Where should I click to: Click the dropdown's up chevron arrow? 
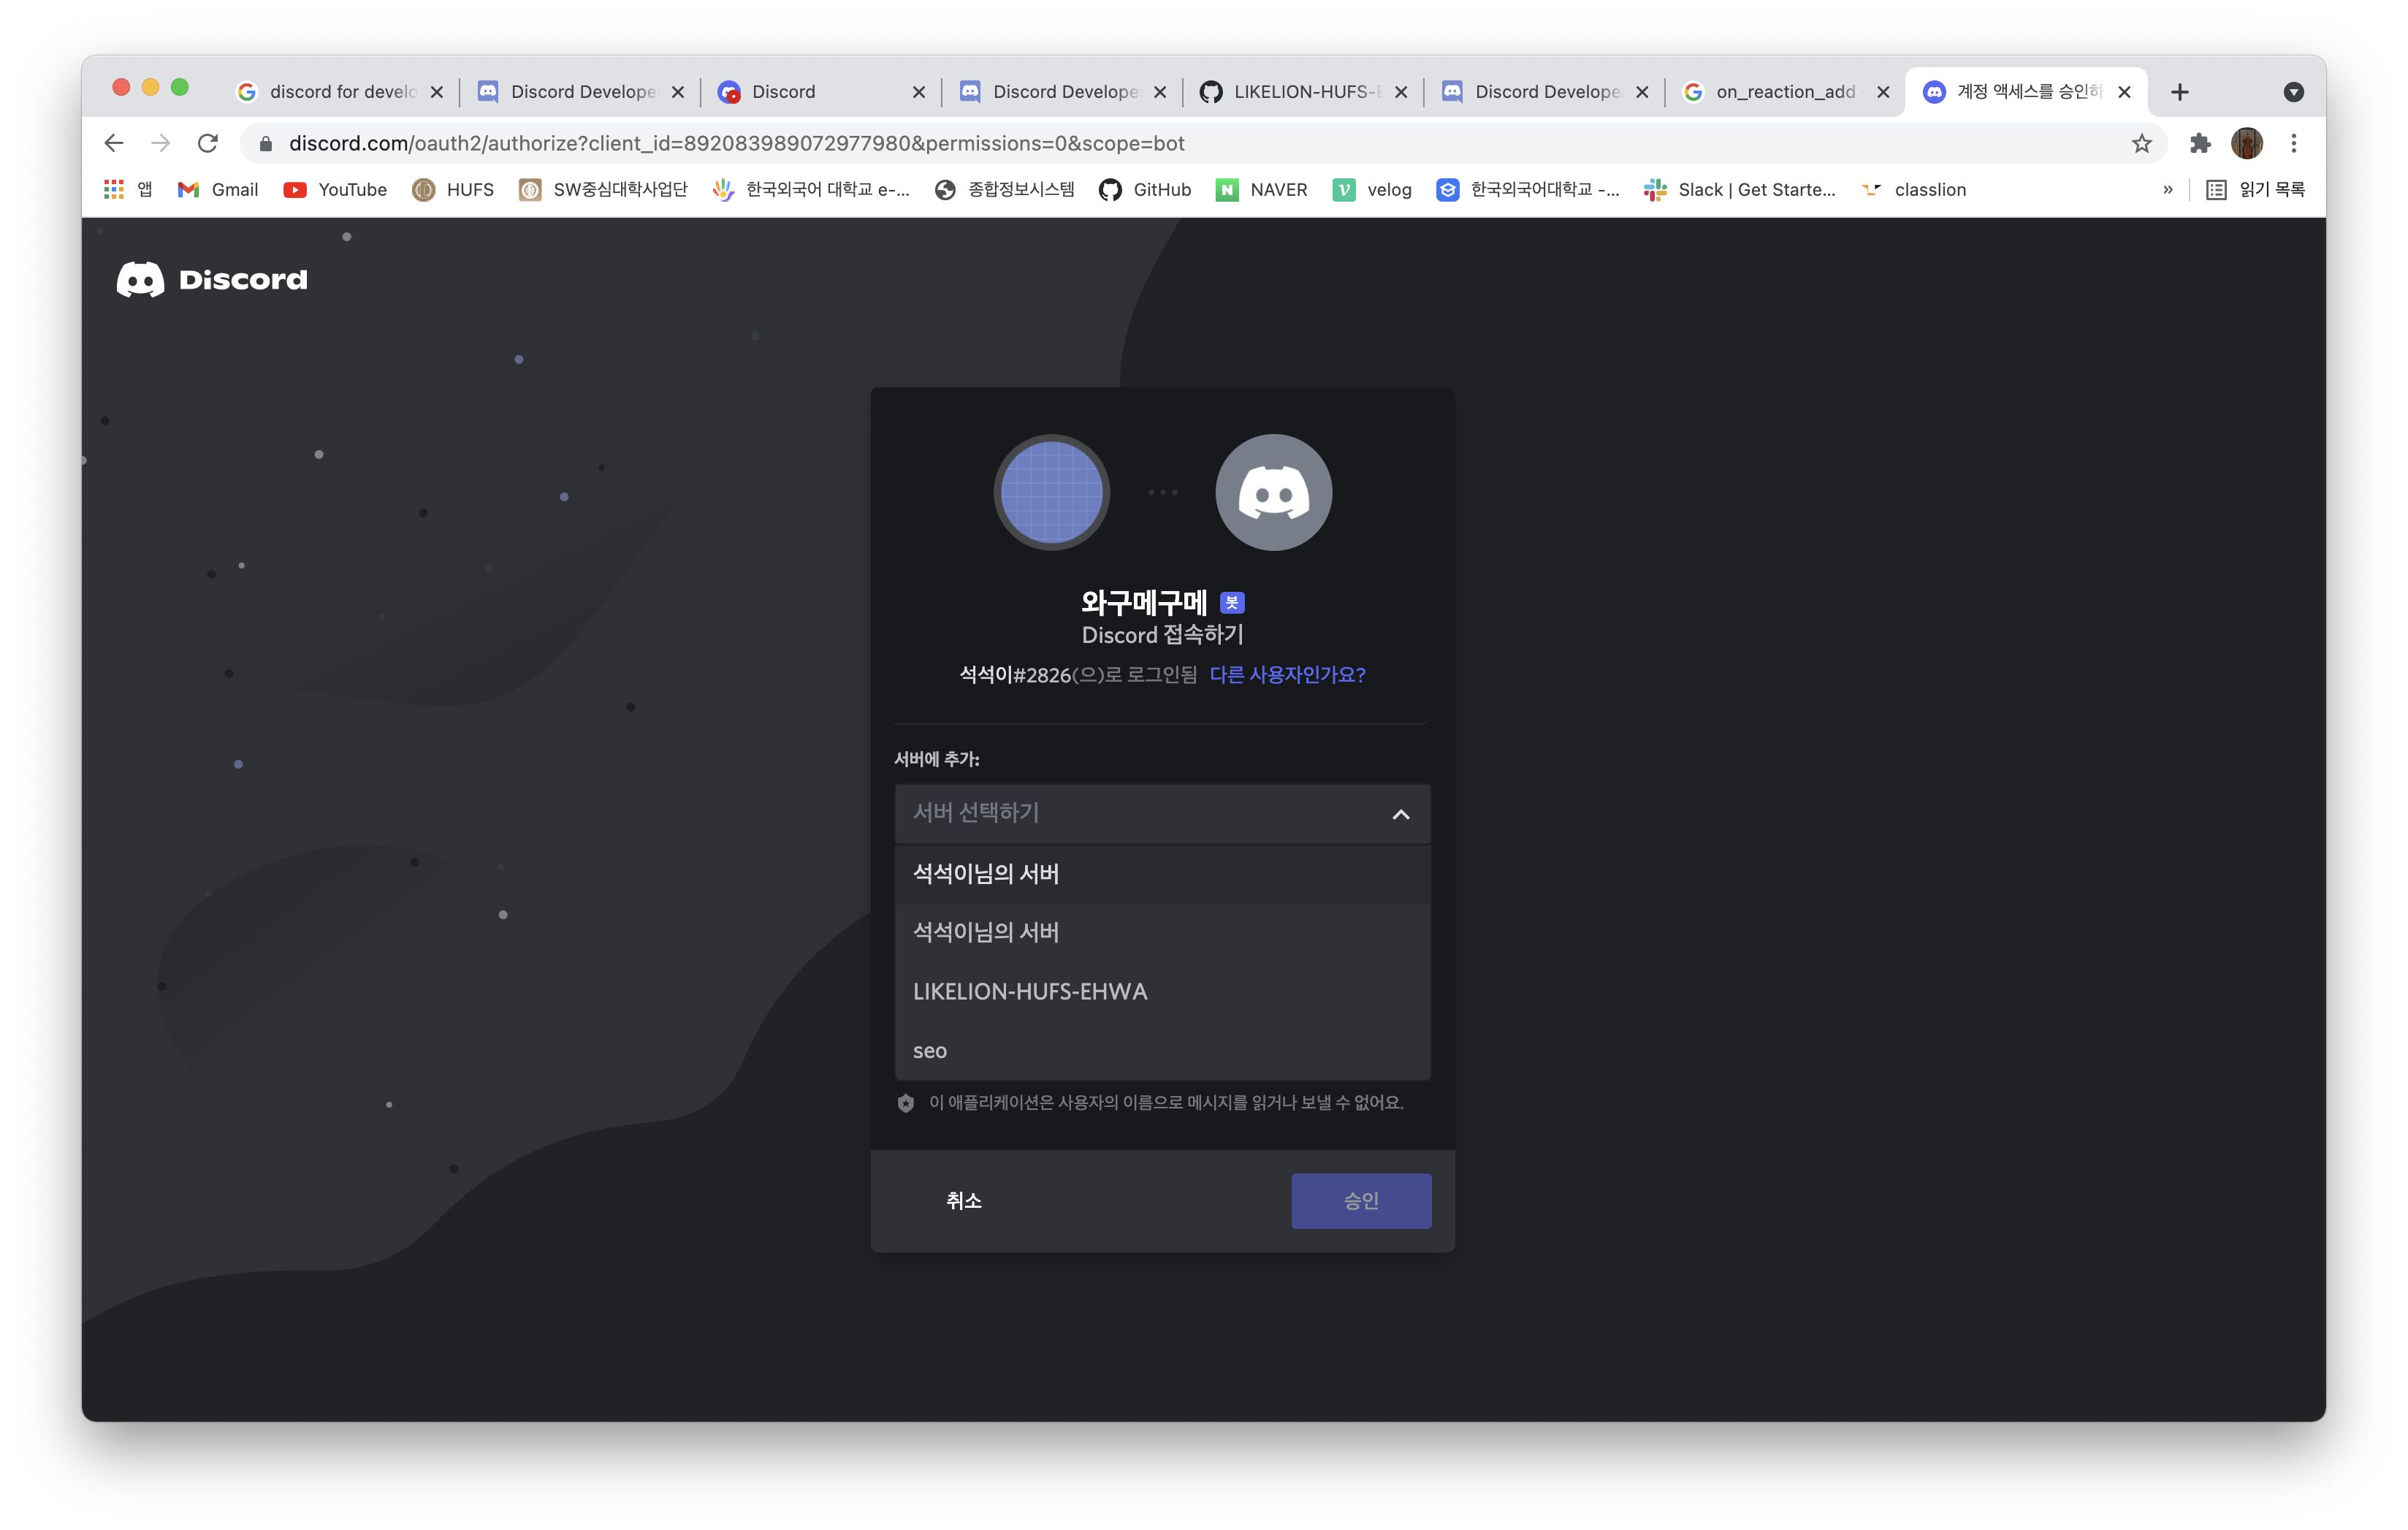coord(1401,814)
